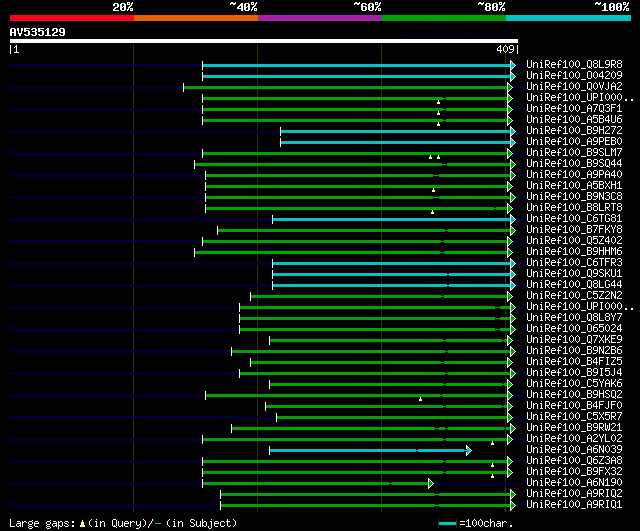Screen dimensions: 640x531
Task: Click the hit label UniRef100_Q6Z3A8
Action: [x=574, y=461]
